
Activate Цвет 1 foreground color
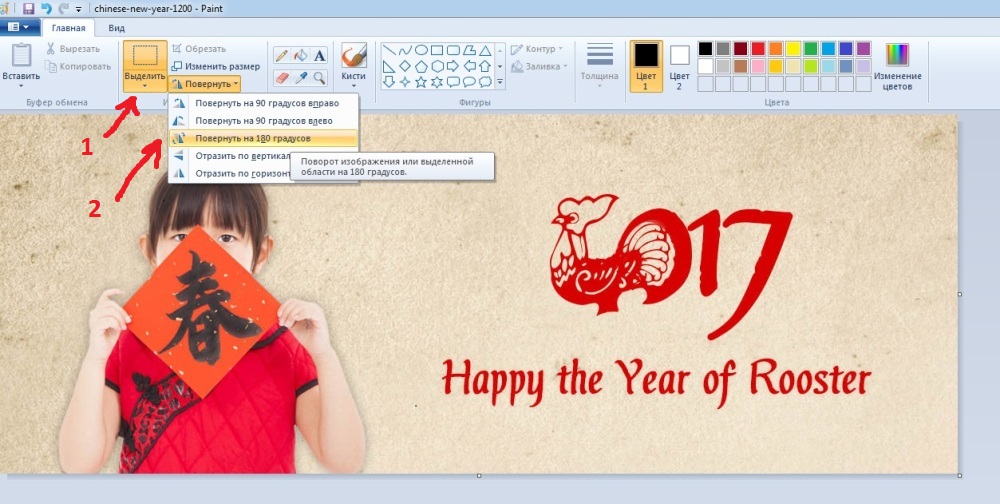pos(646,65)
